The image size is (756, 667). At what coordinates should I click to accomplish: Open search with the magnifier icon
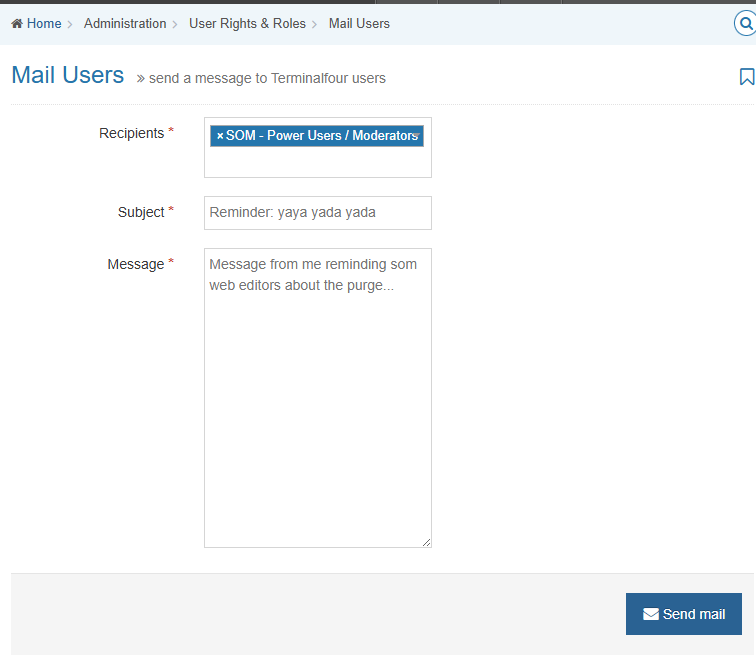[745, 23]
